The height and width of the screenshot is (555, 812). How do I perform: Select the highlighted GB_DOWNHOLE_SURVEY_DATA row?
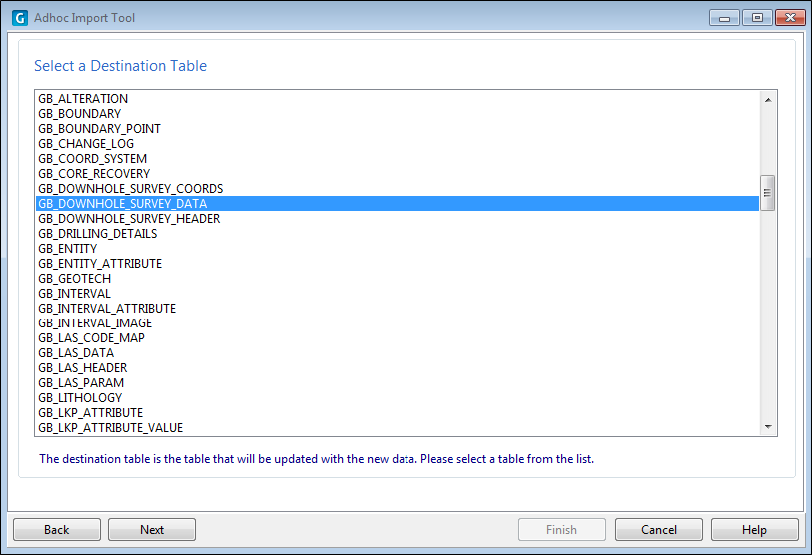(x=397, y=203)
